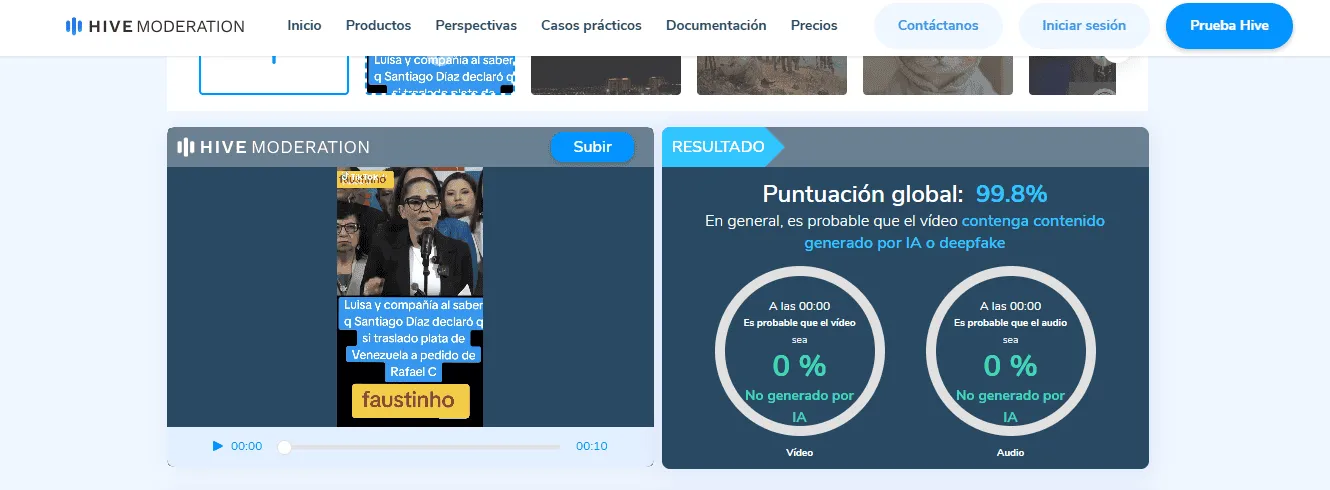Navigate to Precios
Viewport: 1330px width, 490px height.
[x=814, y=25]
